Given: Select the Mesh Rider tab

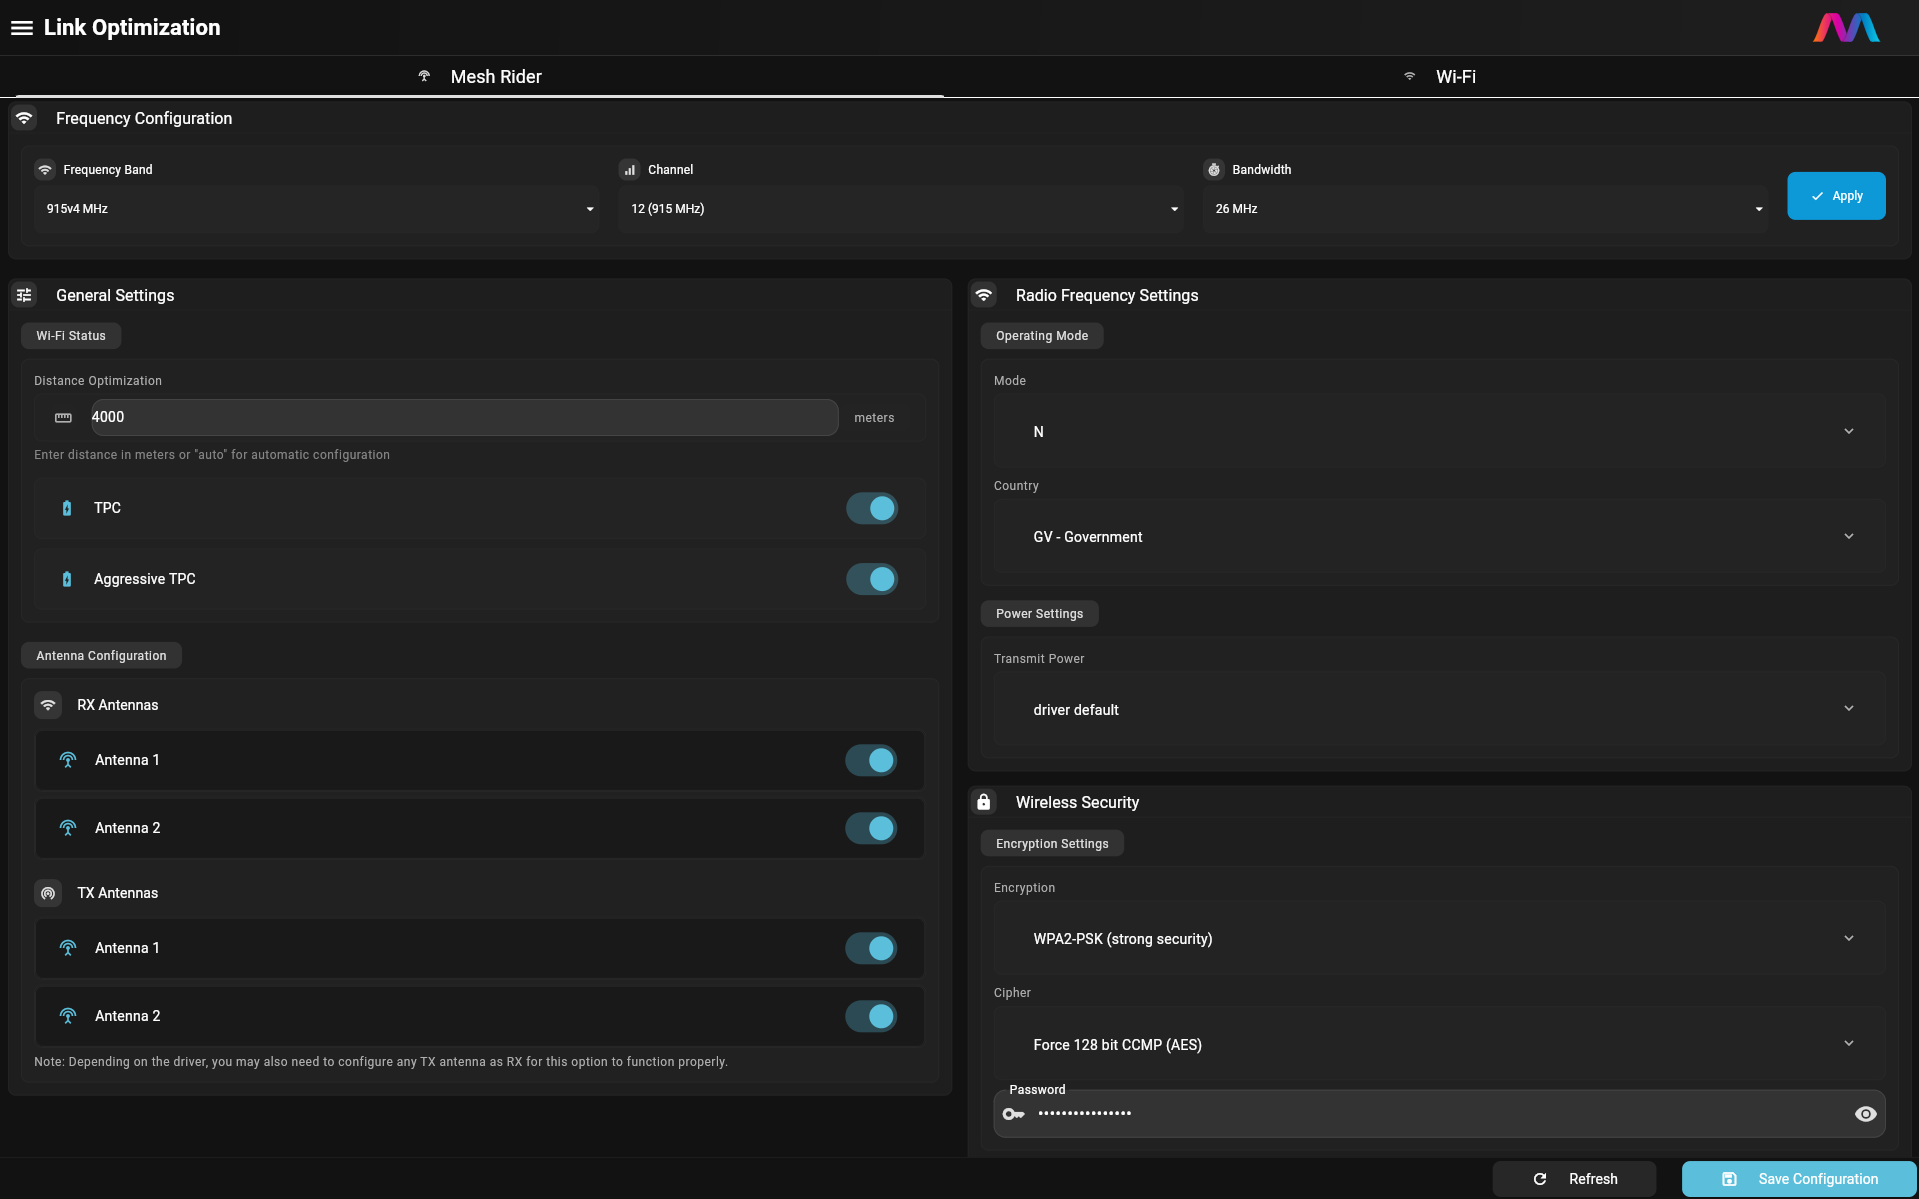Looking at the screenshot, I should click(x=480, y=77).
